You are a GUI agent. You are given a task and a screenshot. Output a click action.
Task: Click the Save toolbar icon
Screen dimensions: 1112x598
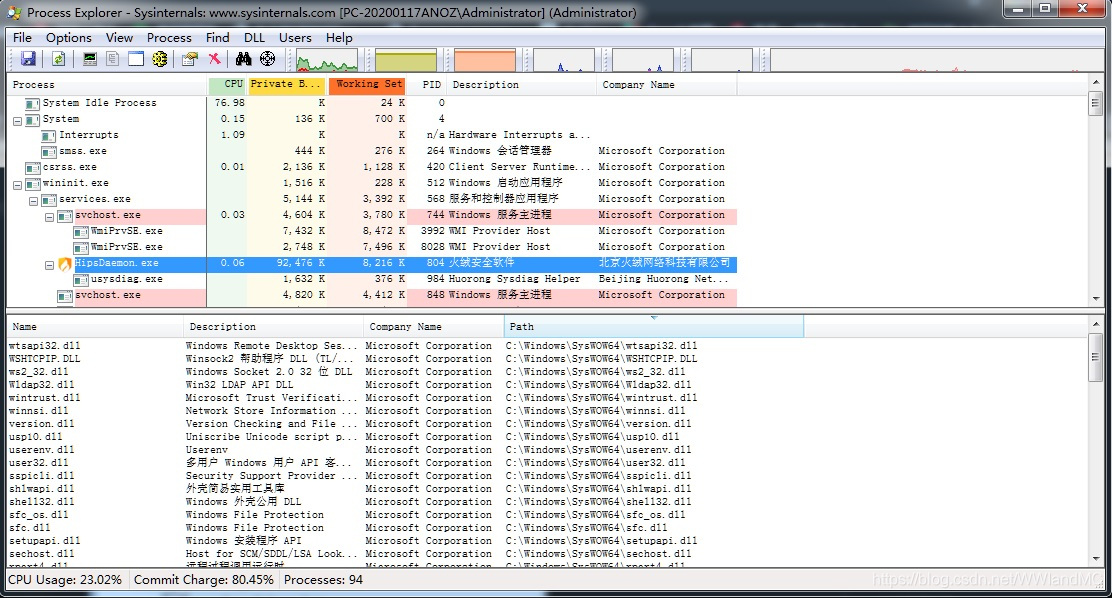[x=28, y=59]
